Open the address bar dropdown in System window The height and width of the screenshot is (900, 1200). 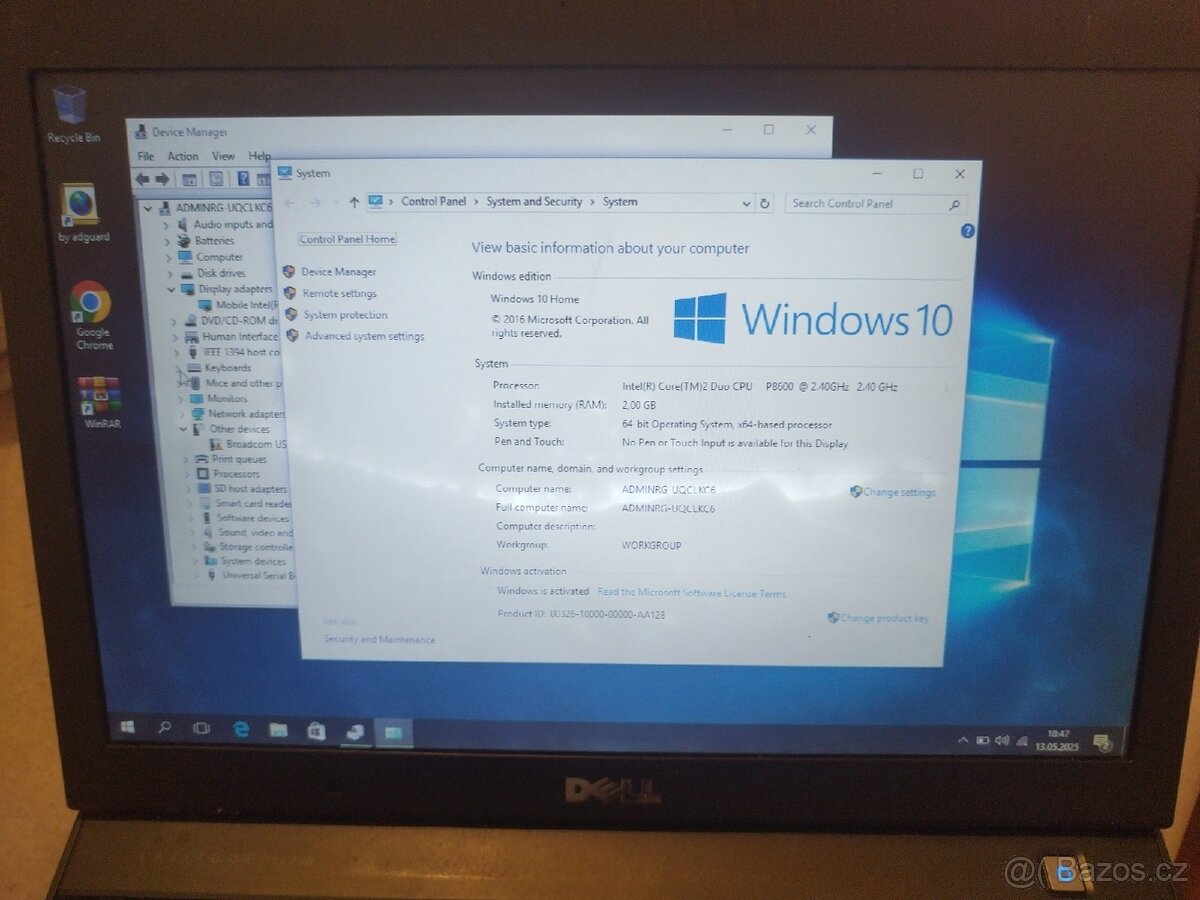pos(747,202)
